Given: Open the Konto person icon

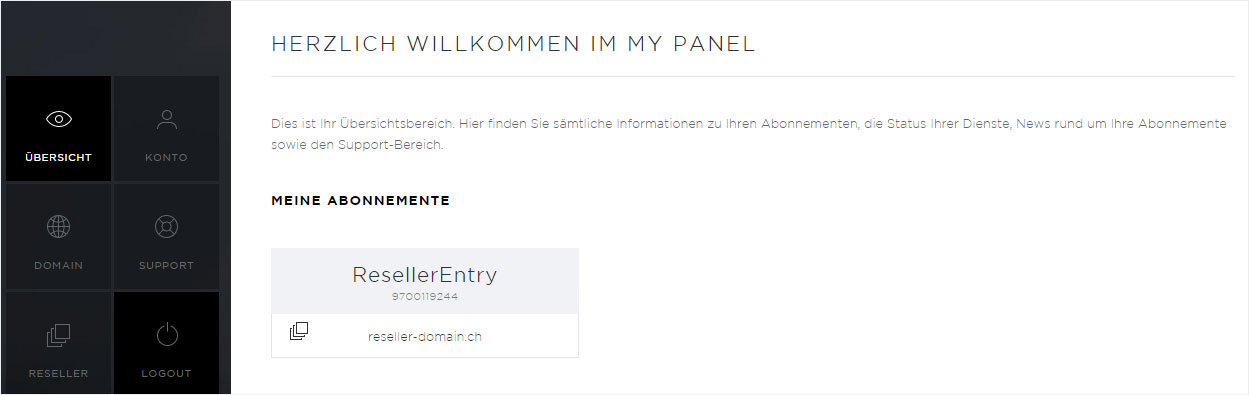Looking at the screenshot, I should click(x=166, y=119).
